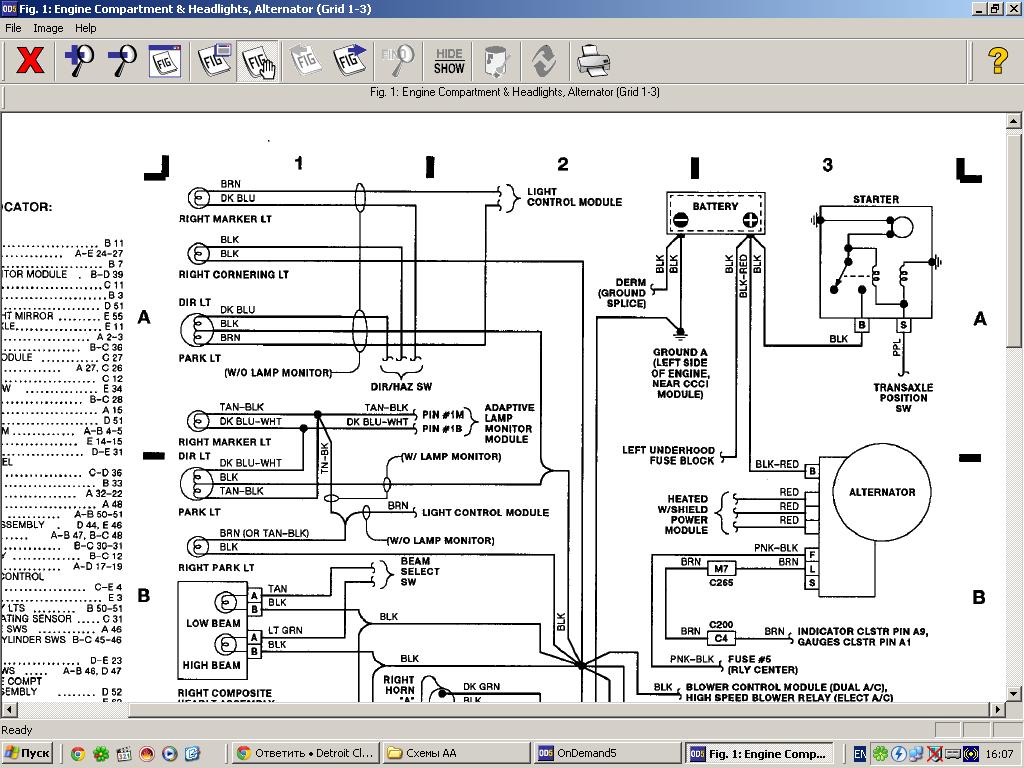Select the figure pan hand tool
The width and height of the screenshot is (1024, 768).
[259, 61]
